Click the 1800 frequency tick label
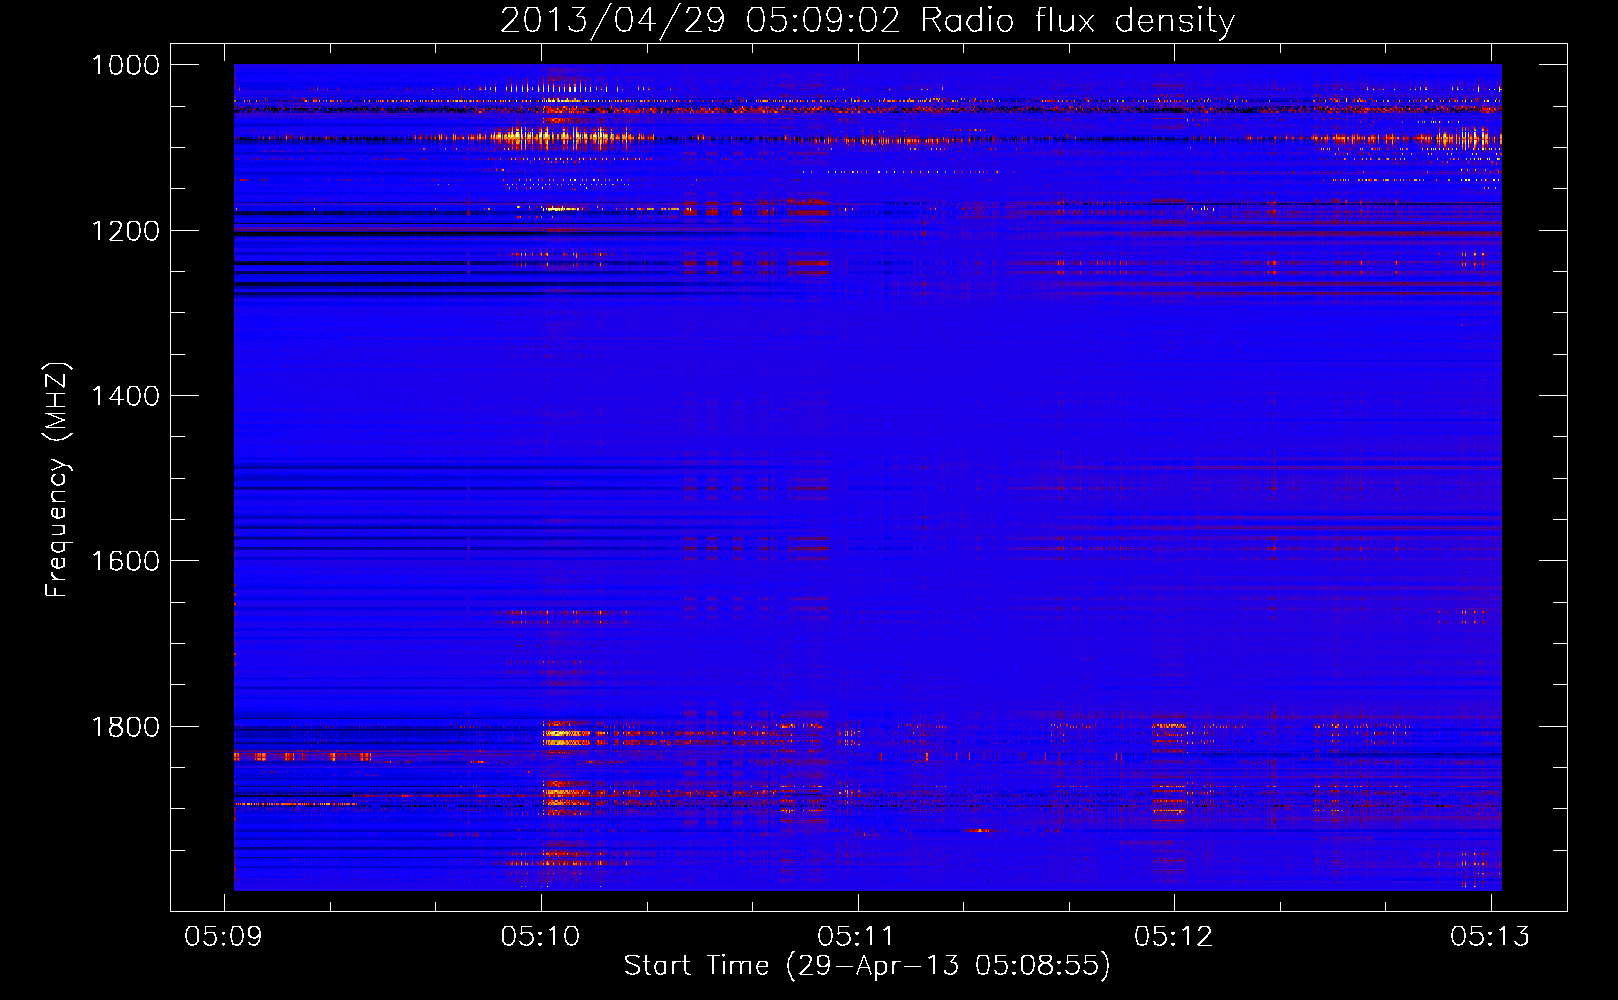Image resolution: width=1618 pixels, height=1000 pixels. (x=125, y=727)
